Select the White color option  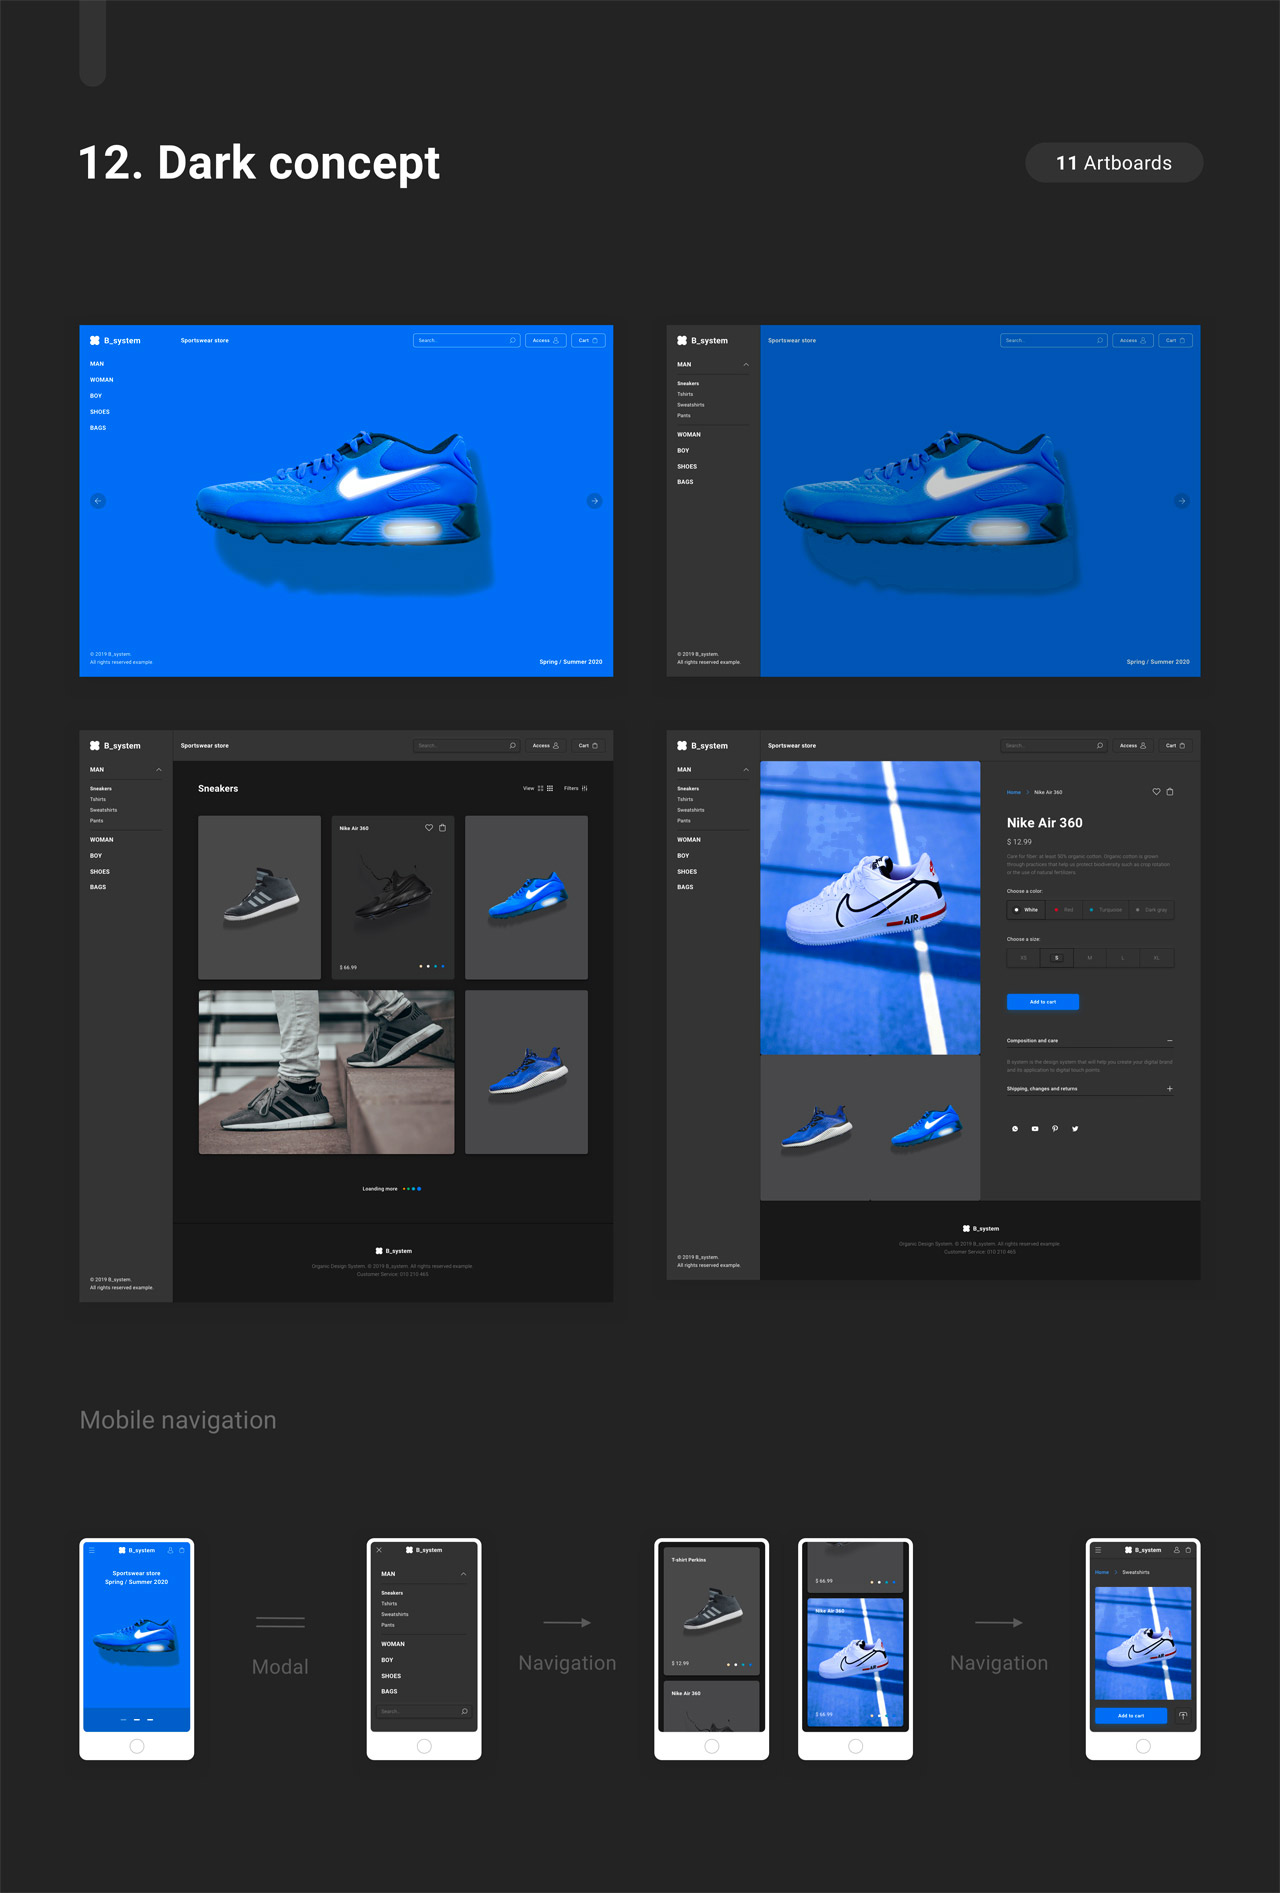1026,910
